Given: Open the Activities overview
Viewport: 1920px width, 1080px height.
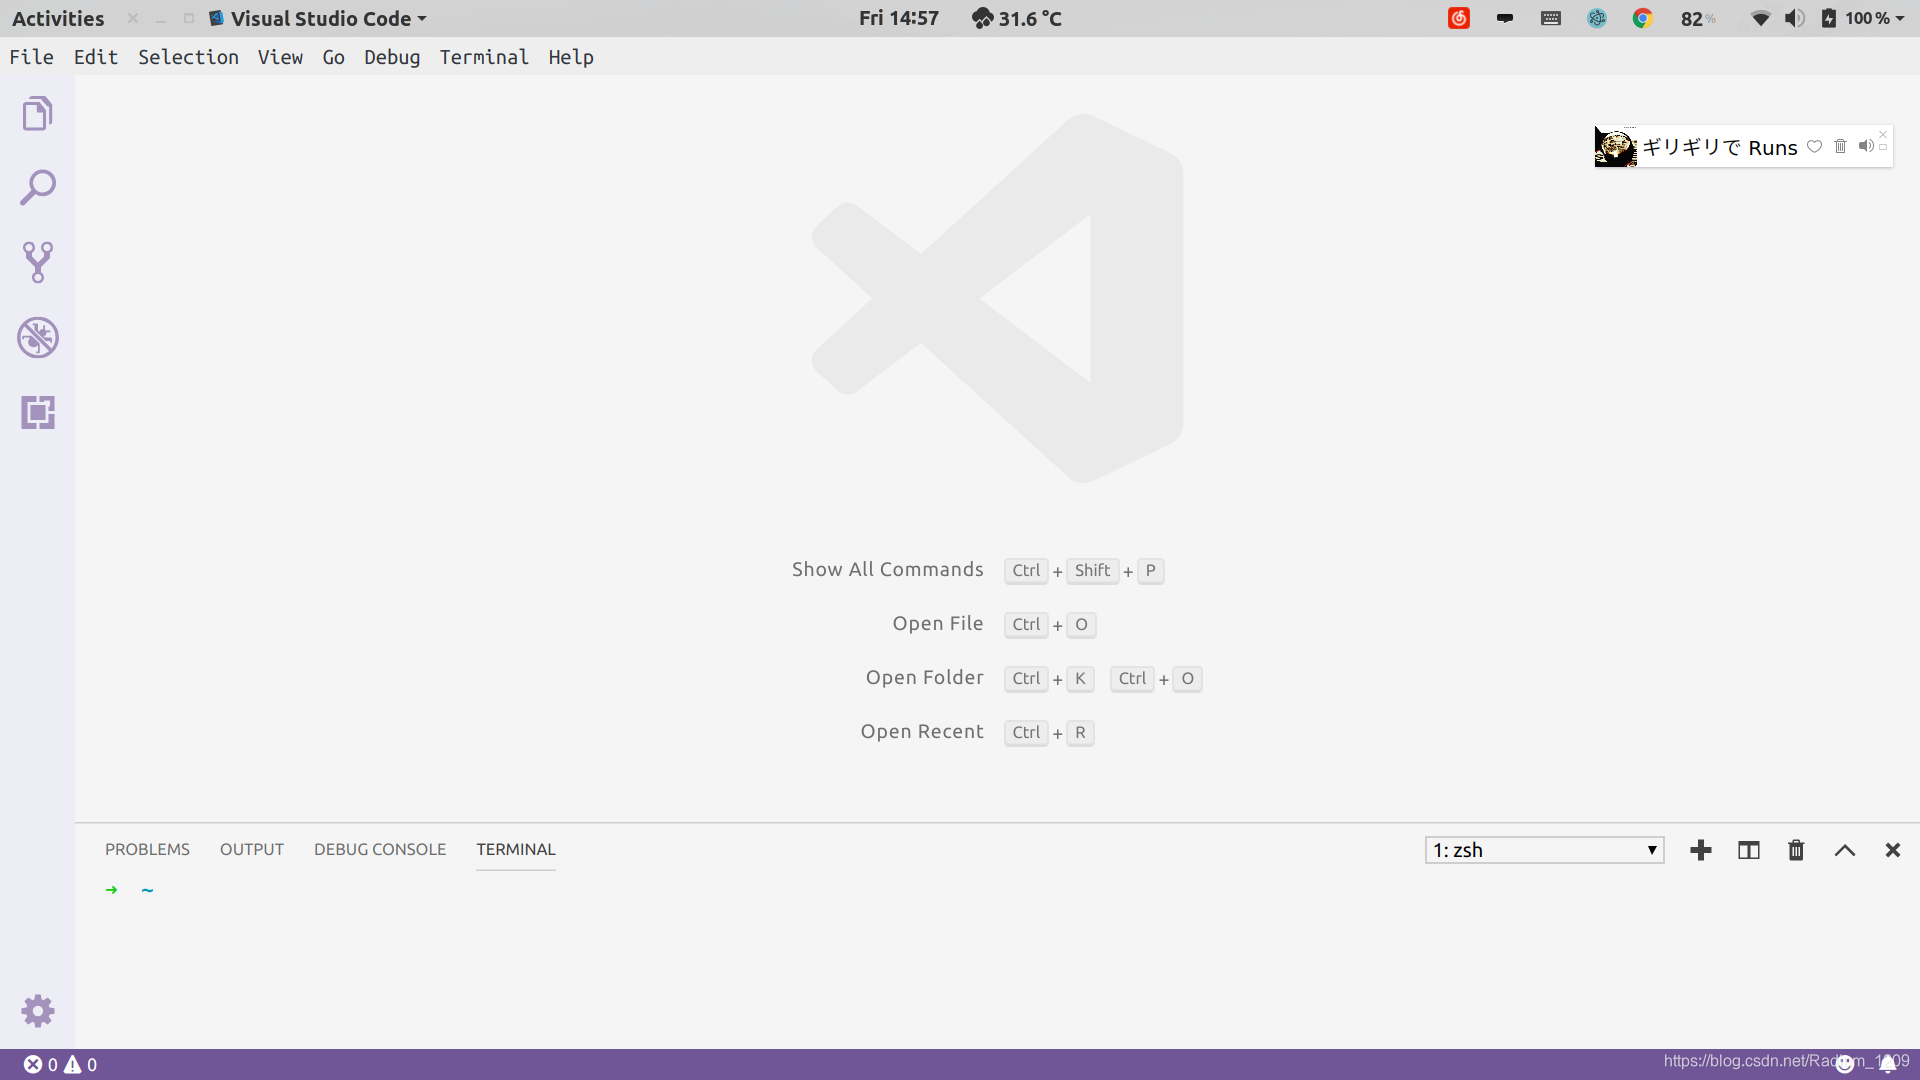Looking at the screenshot, I should (x=58, y=18).
